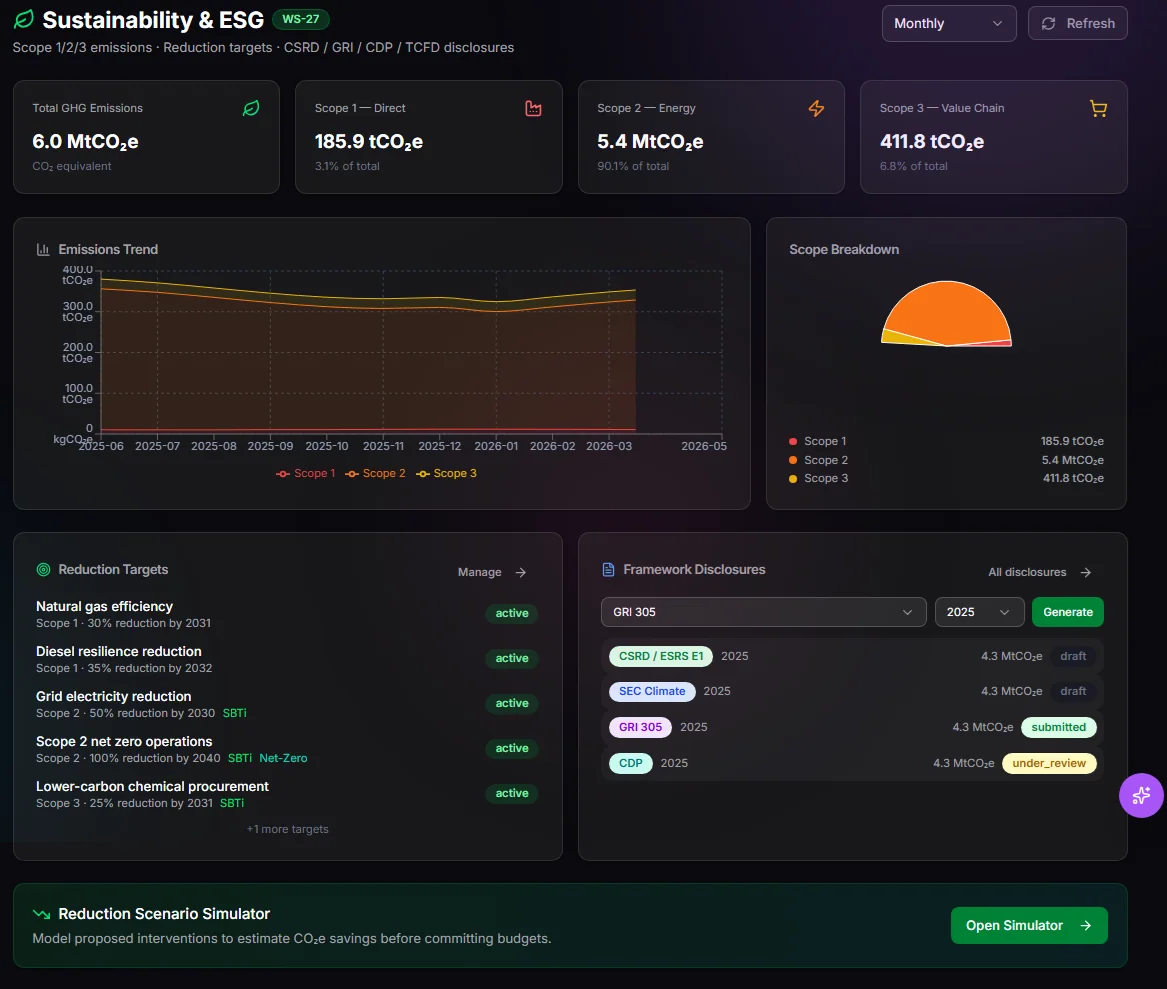
Task: Open the 2025 year dropdown
Action: pyautogui.click(x=979, y=612)
